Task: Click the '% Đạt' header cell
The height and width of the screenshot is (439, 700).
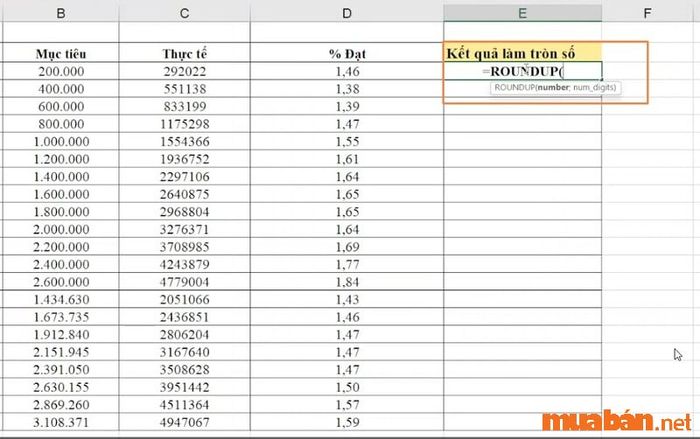Action: (347, 54)
